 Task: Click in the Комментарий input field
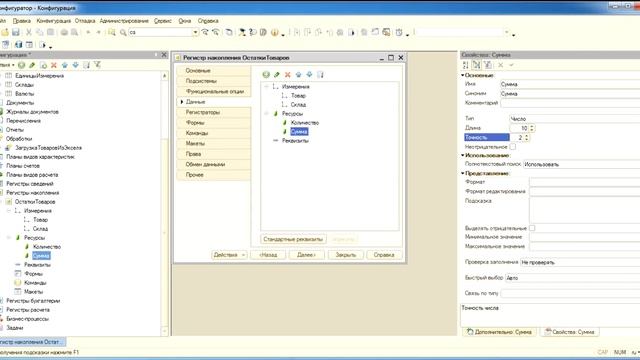(x=570, y=103)
